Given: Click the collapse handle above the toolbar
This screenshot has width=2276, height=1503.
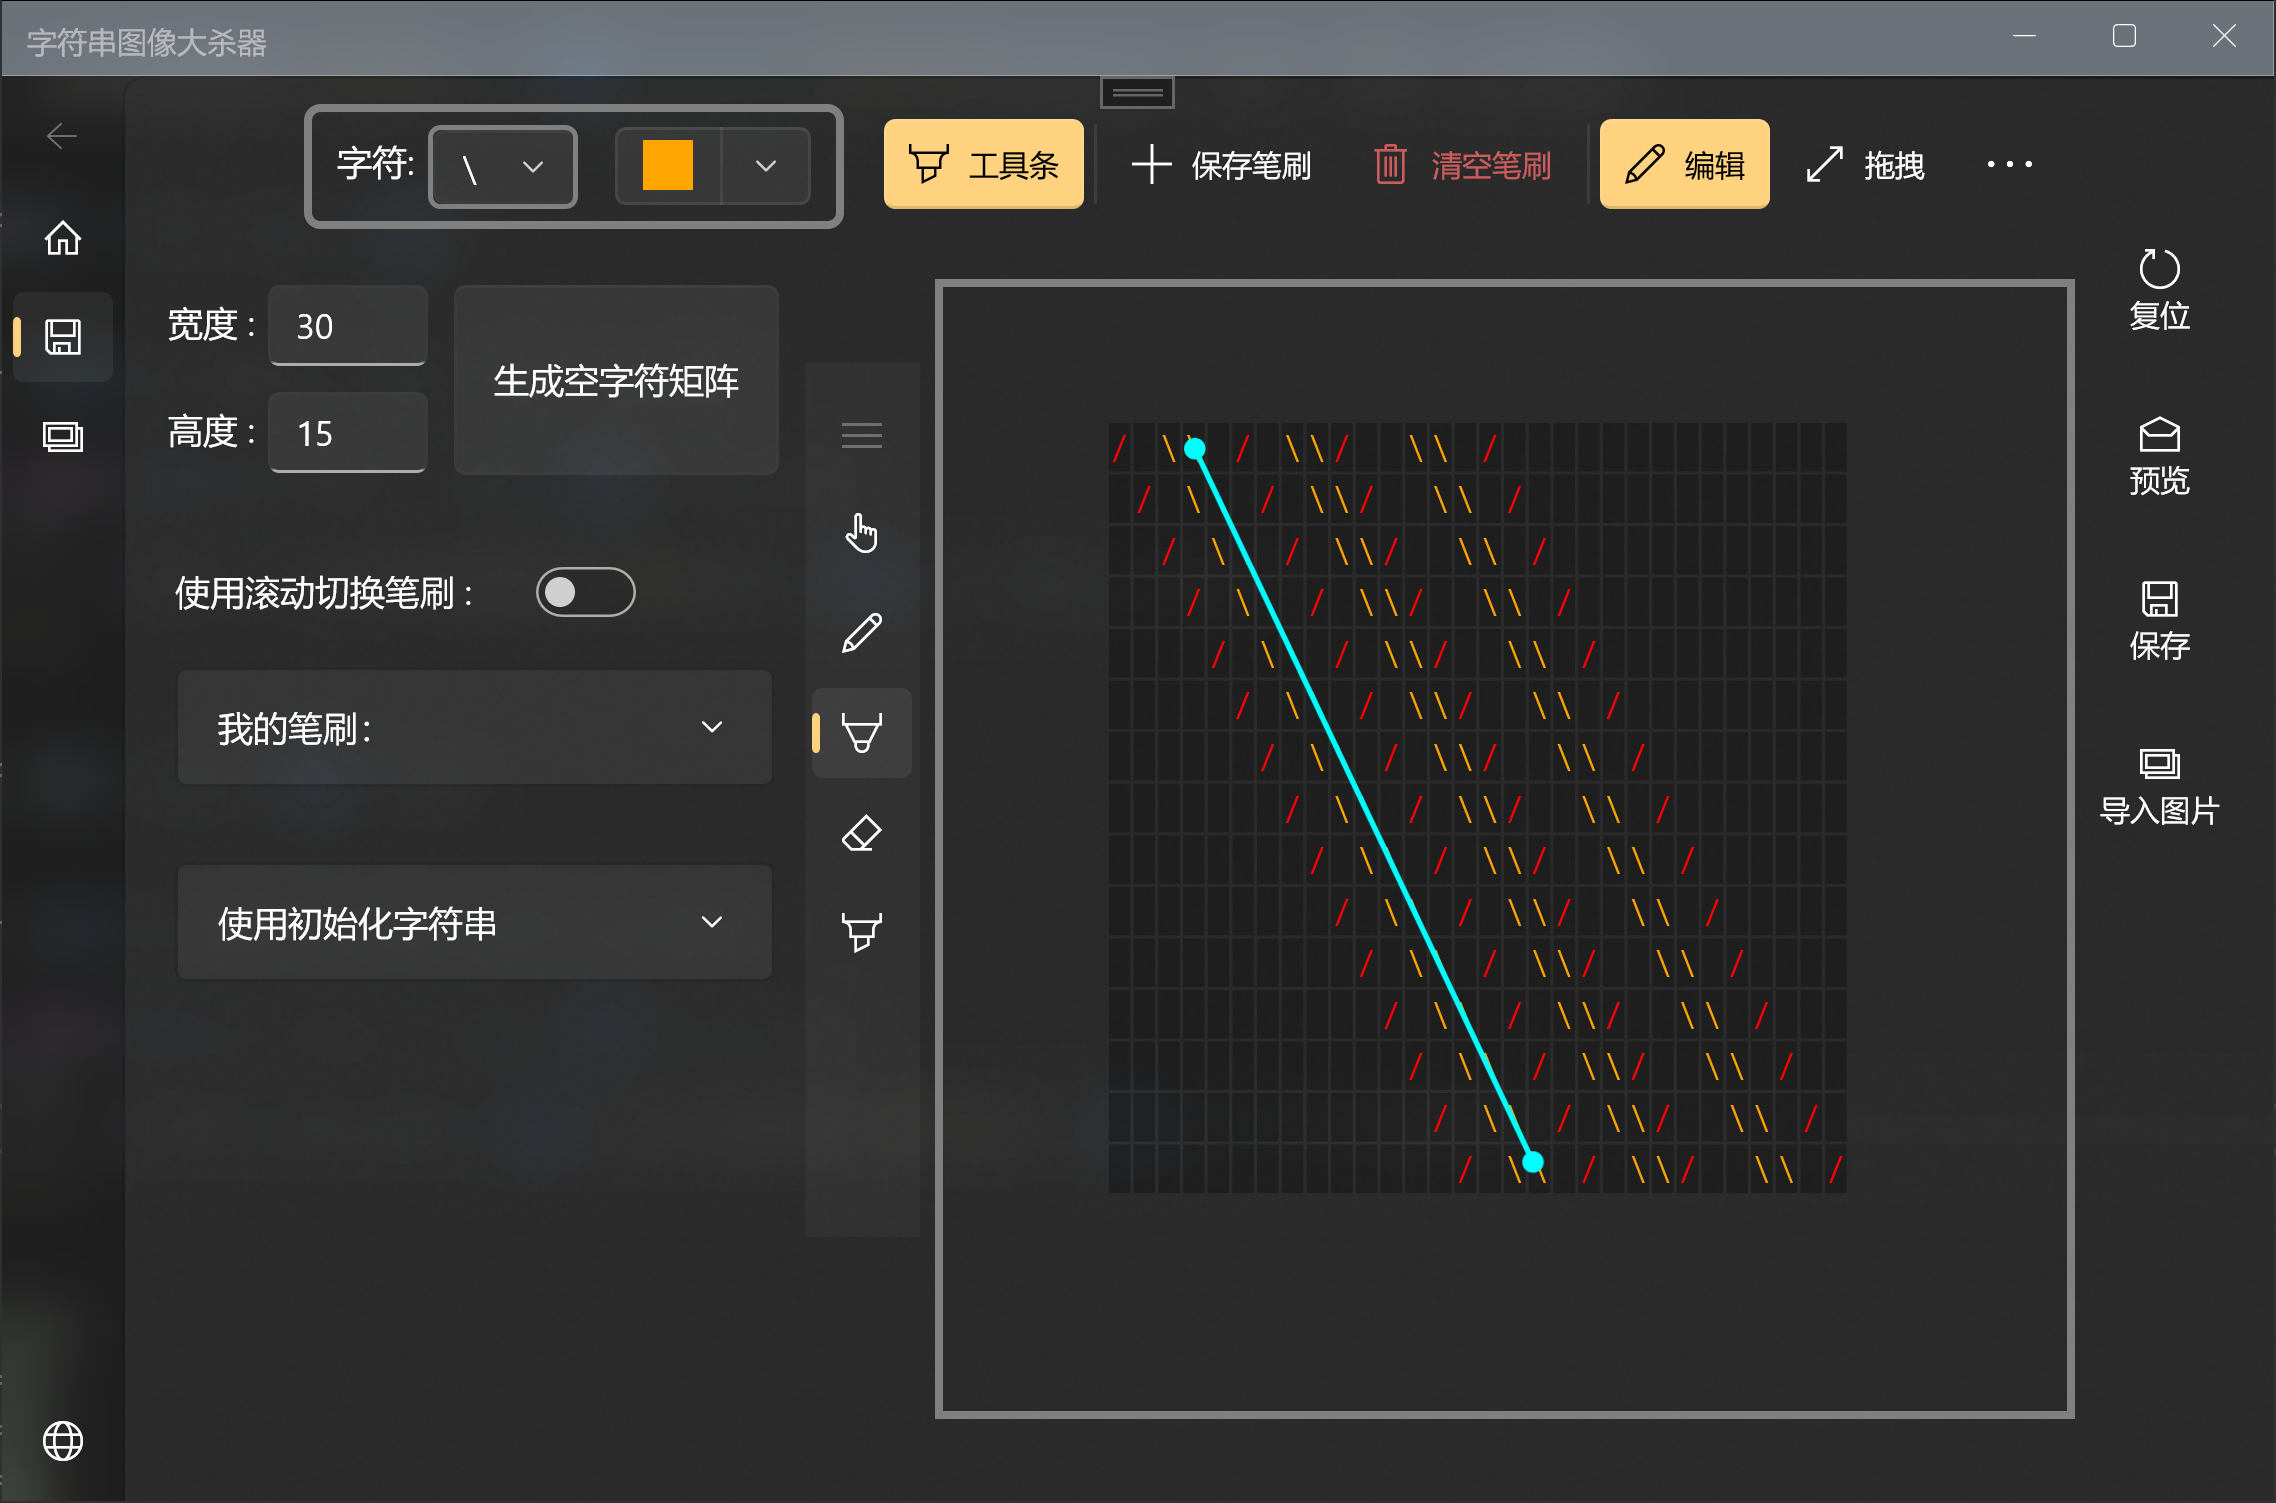Looking at the screenshot, I should coord(1137,93).
